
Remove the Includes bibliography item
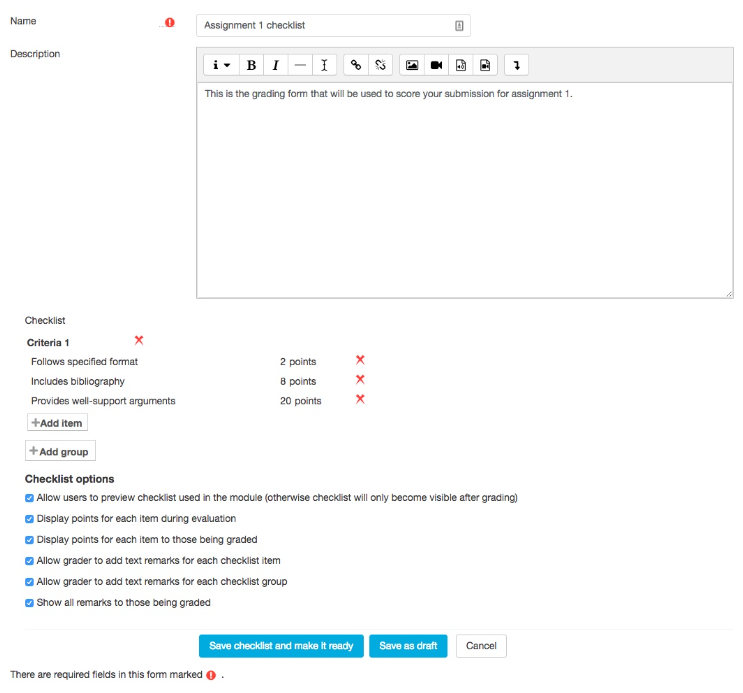tap(360, 379)
